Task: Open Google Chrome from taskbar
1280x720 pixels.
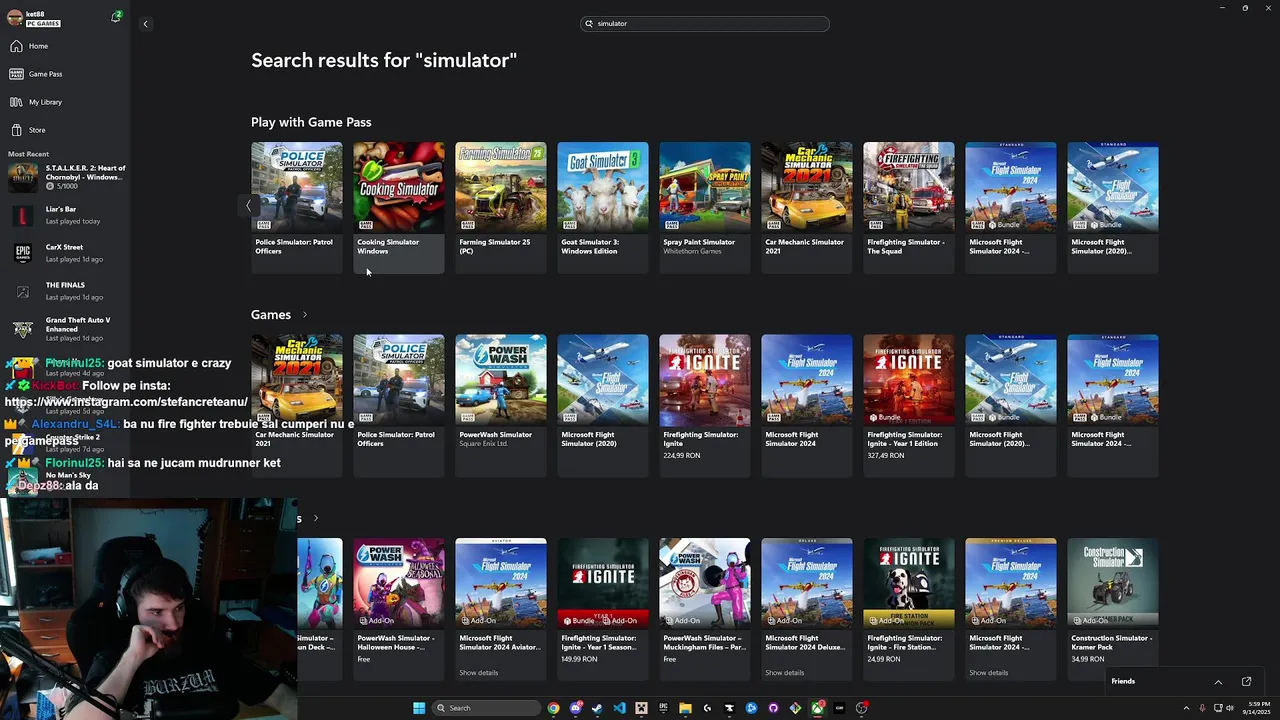Action: point(553,708)
